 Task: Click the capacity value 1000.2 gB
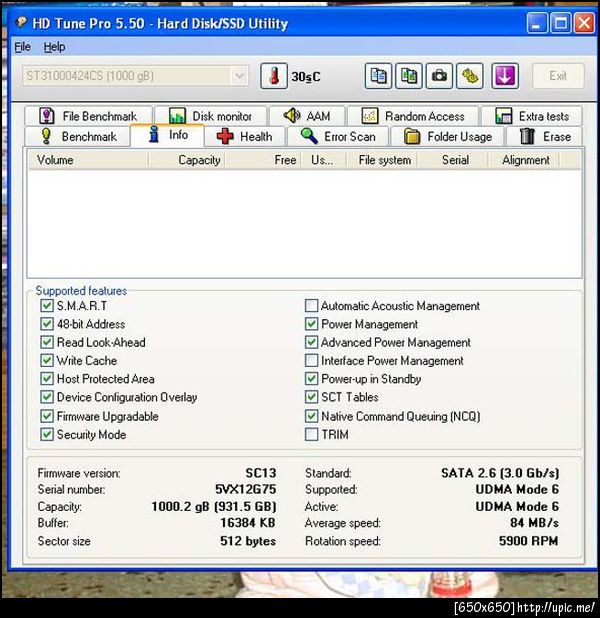(214, 506)
